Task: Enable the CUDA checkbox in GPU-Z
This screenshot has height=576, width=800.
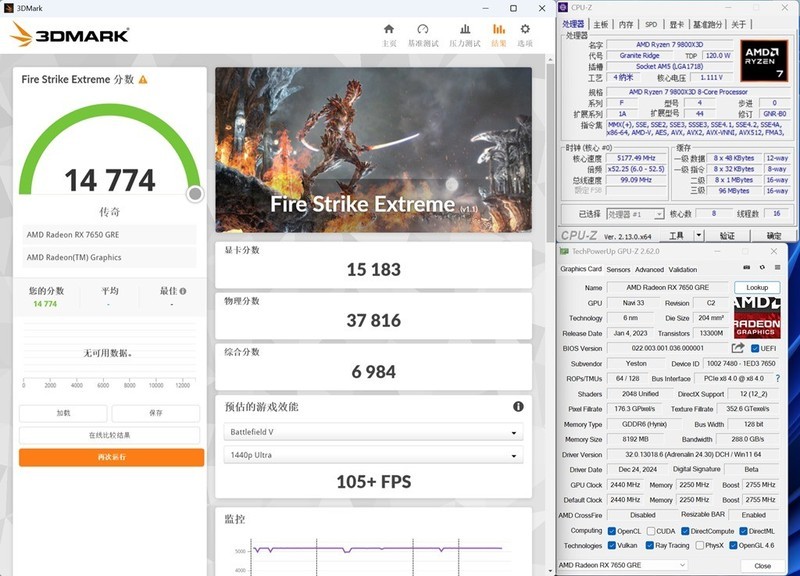Action: pyautogui.click(x=651, y=531)
